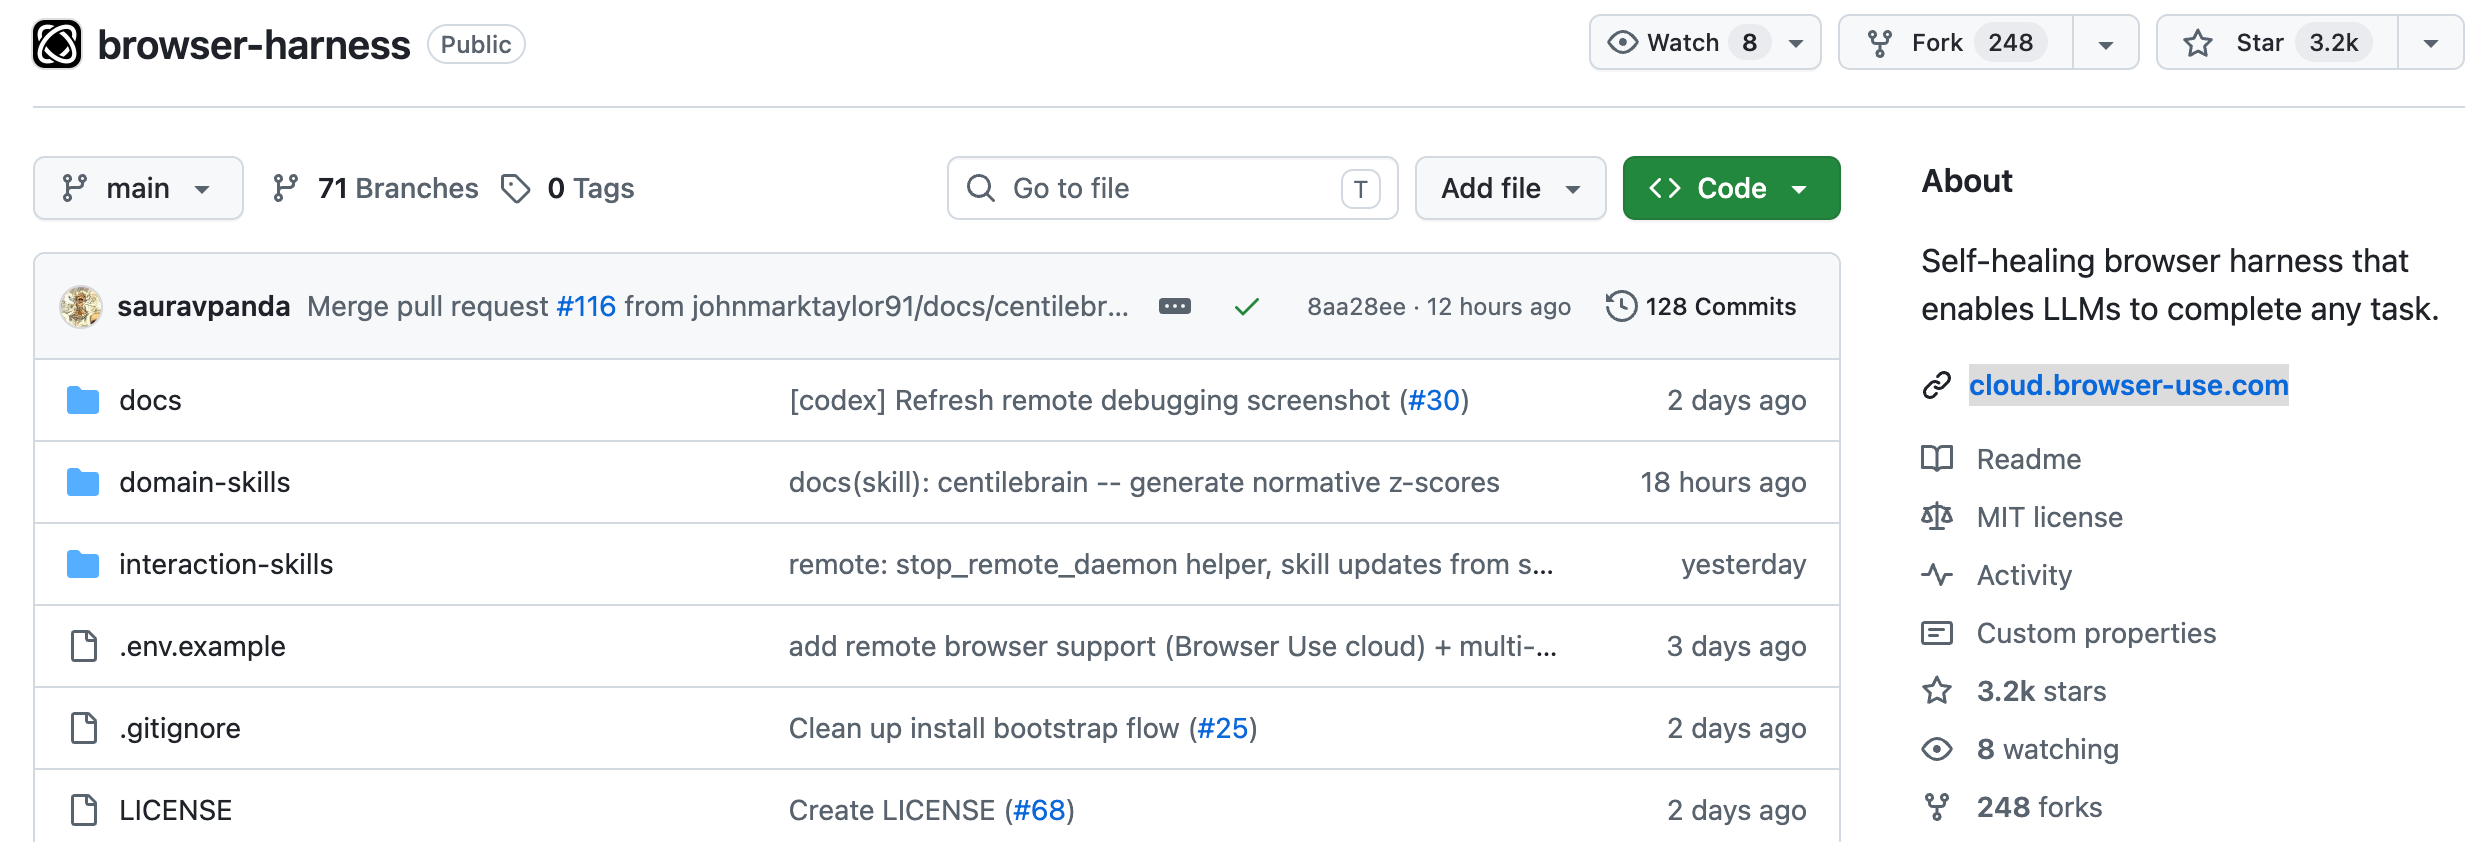Open the main branch selector dropdown
2486x842 pixels.
tap(138, 188)
